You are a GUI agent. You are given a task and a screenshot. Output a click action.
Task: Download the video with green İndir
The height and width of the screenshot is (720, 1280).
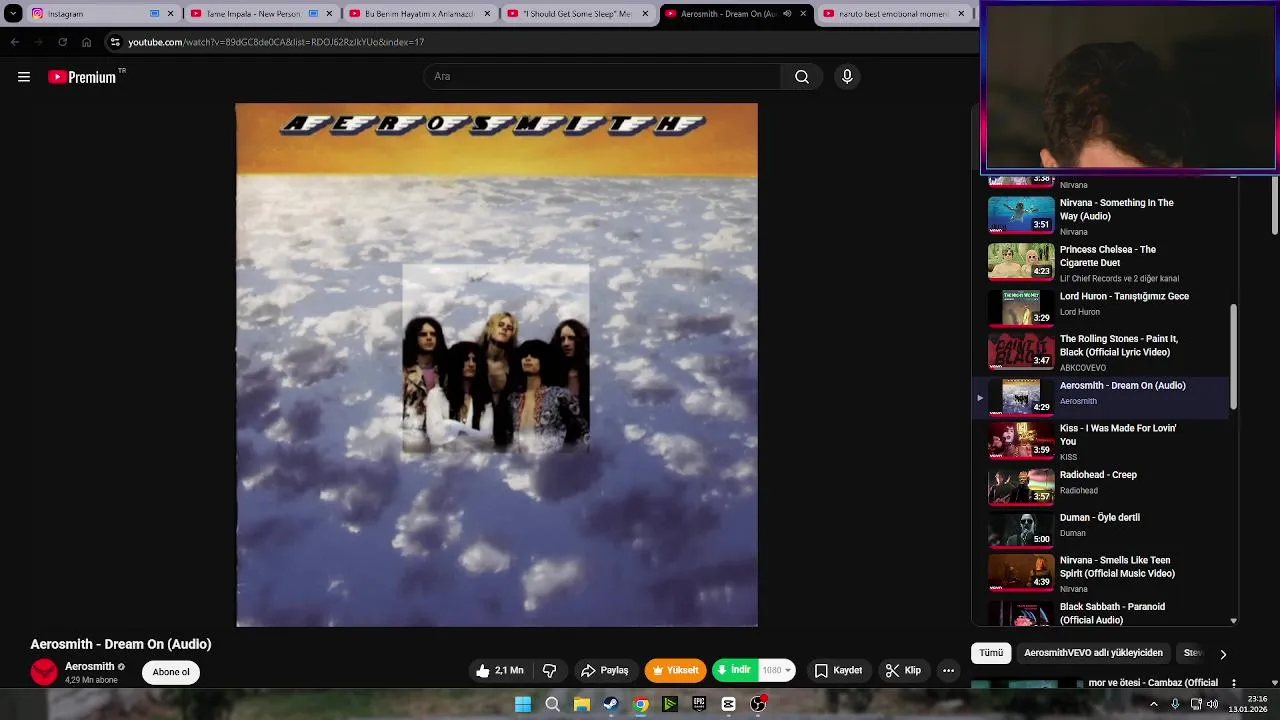tap(734, 671)
